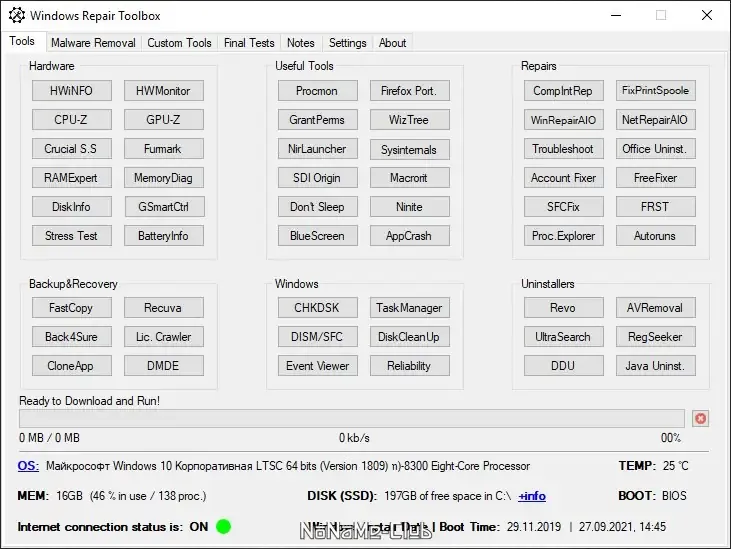Launch DMDE

(x=164, y=365)
